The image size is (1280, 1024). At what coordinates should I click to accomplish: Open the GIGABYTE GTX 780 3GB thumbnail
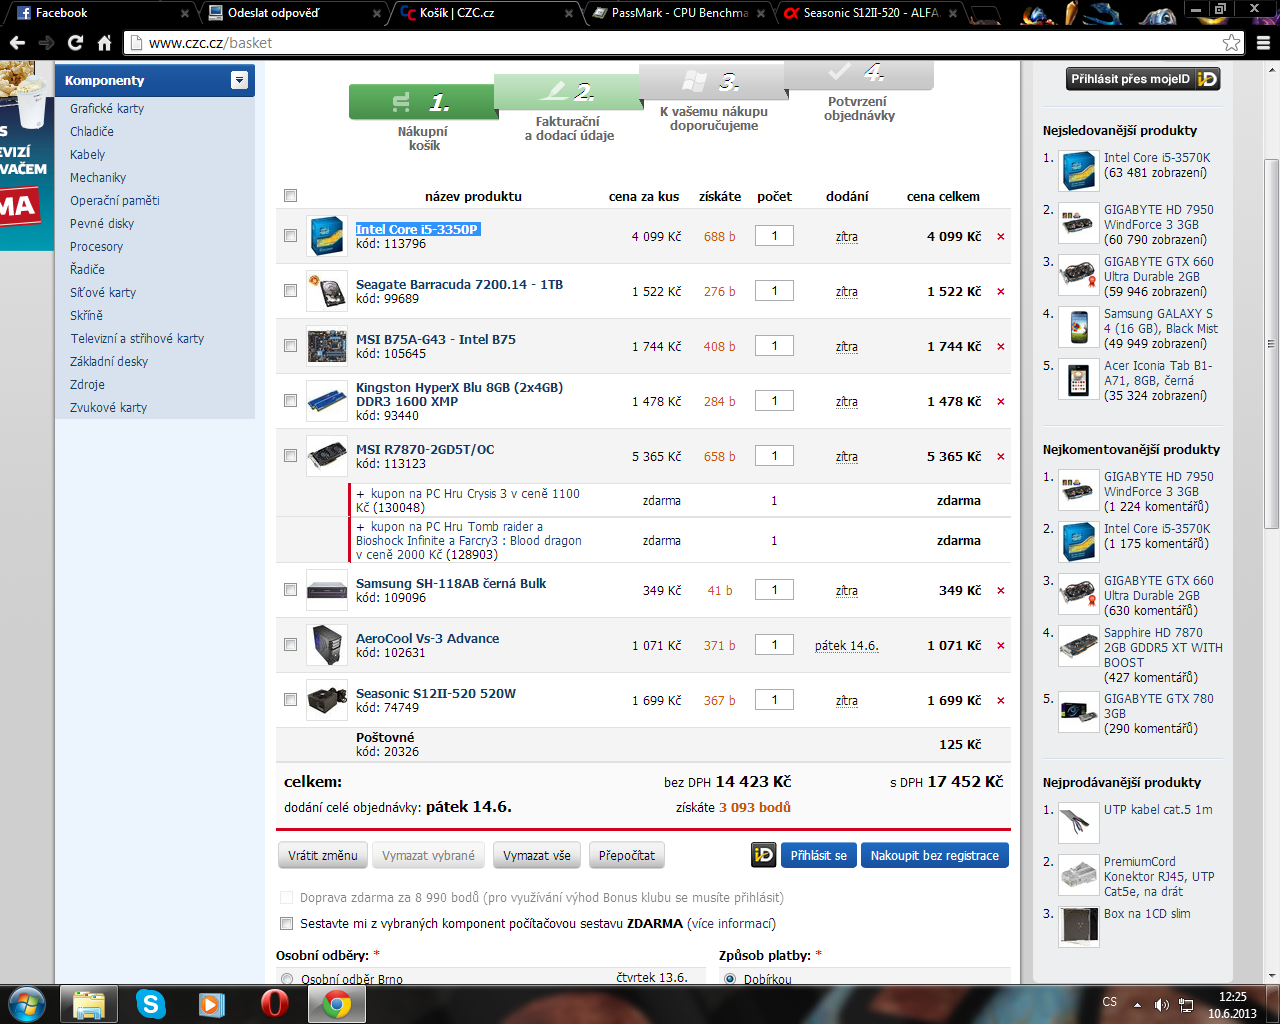click(1079, 713)
